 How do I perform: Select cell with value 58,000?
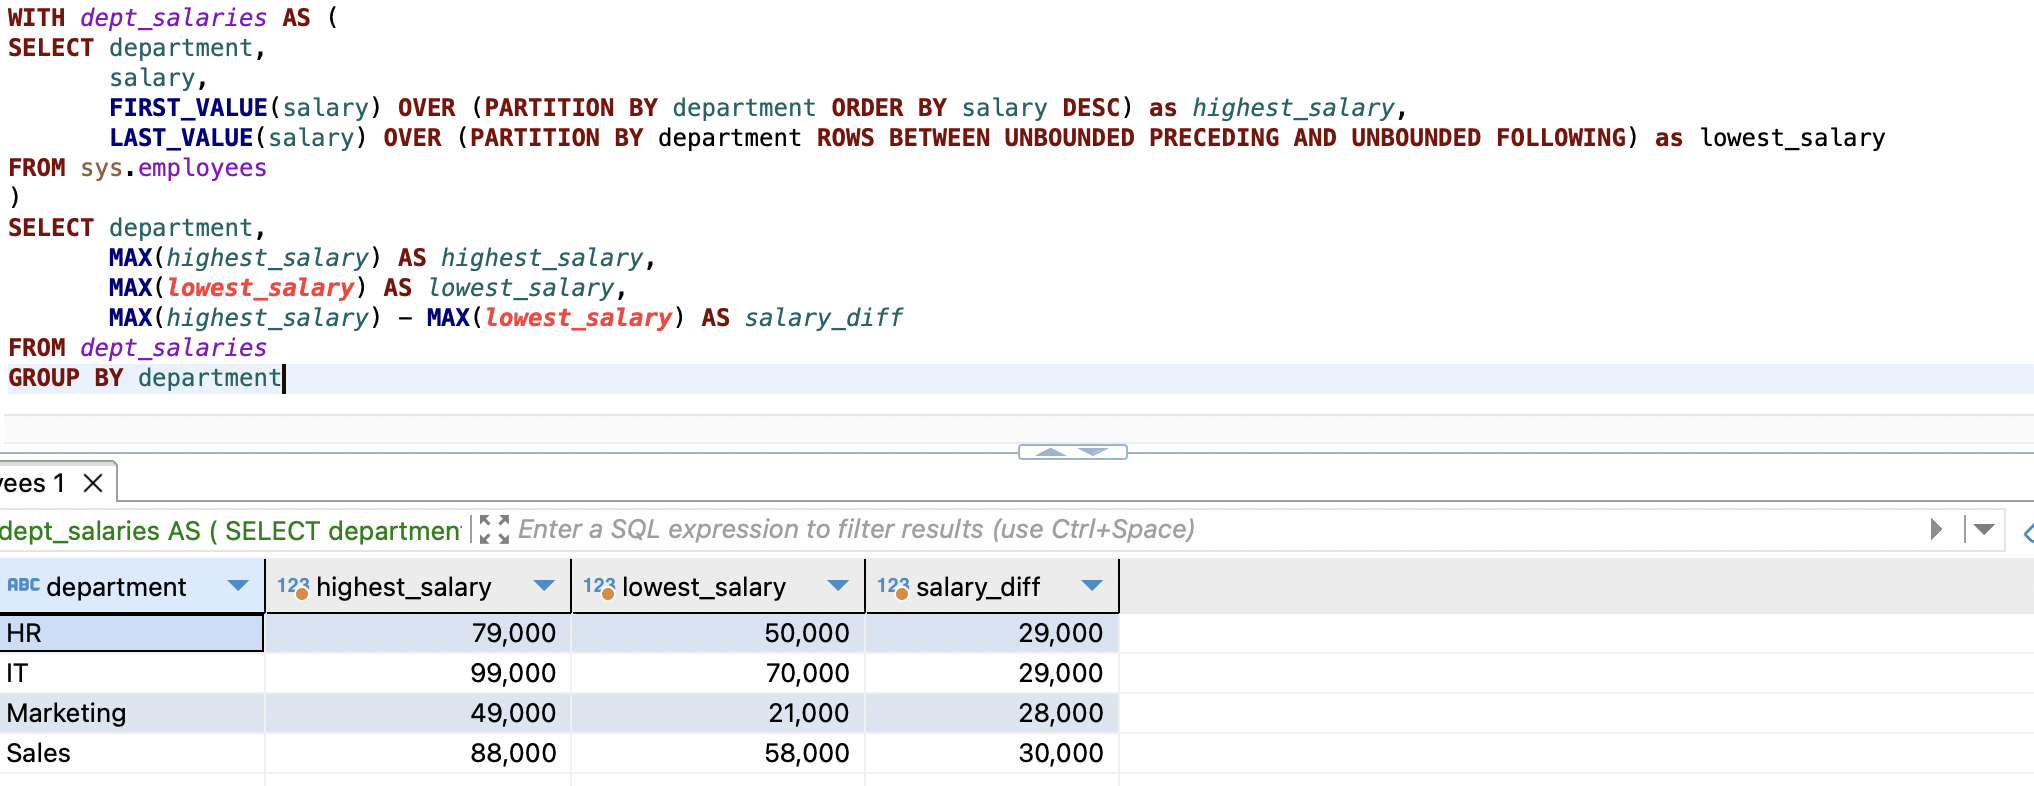coord(718,753)
